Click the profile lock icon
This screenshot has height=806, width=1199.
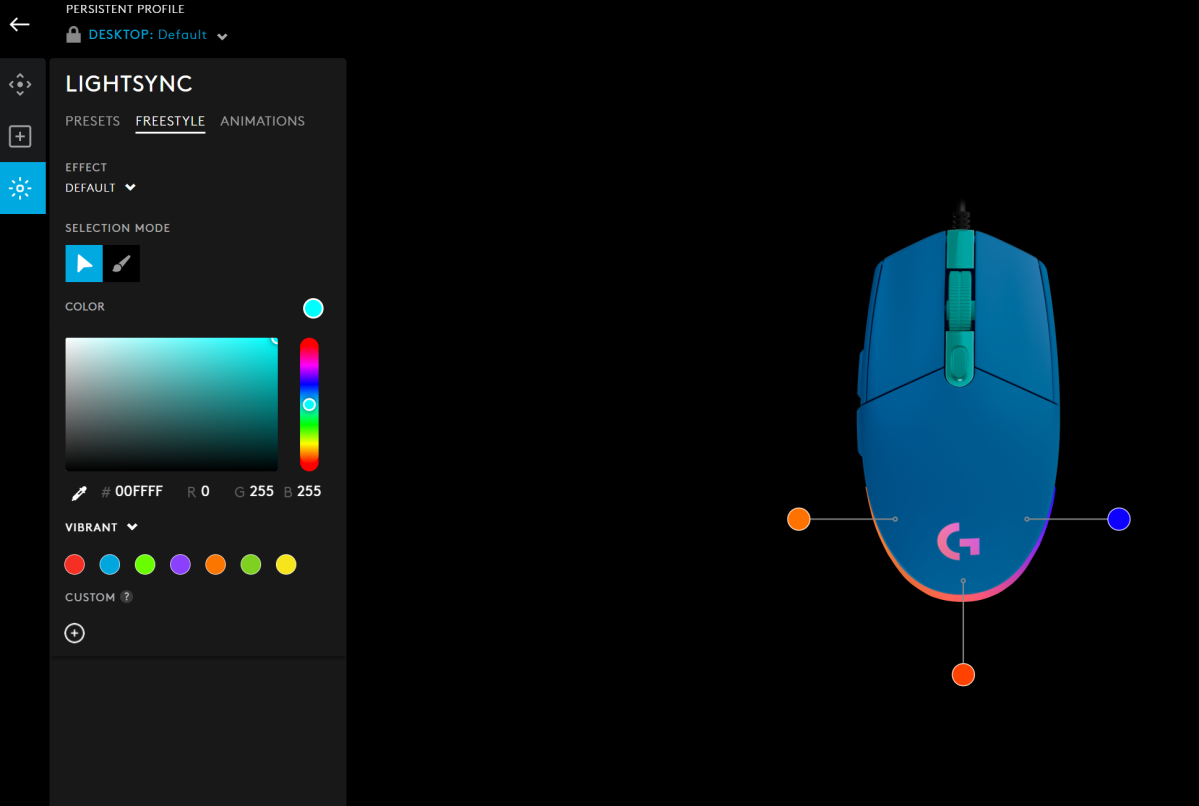pos(73,34)
